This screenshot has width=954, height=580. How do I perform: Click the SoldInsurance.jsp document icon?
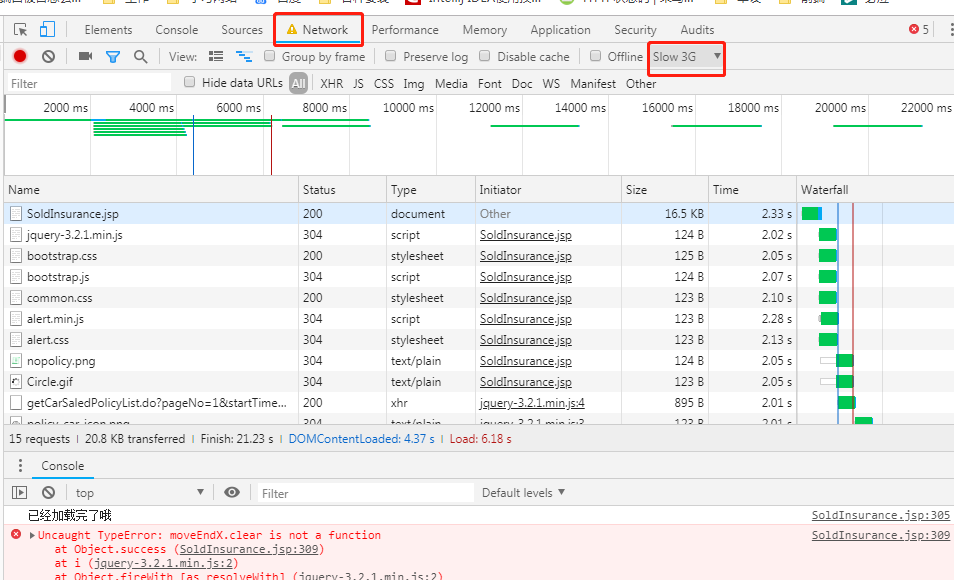16,214
